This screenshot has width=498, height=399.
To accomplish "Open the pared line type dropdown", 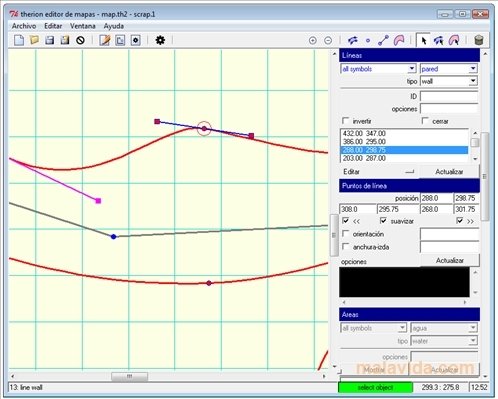I will point(473,69).
